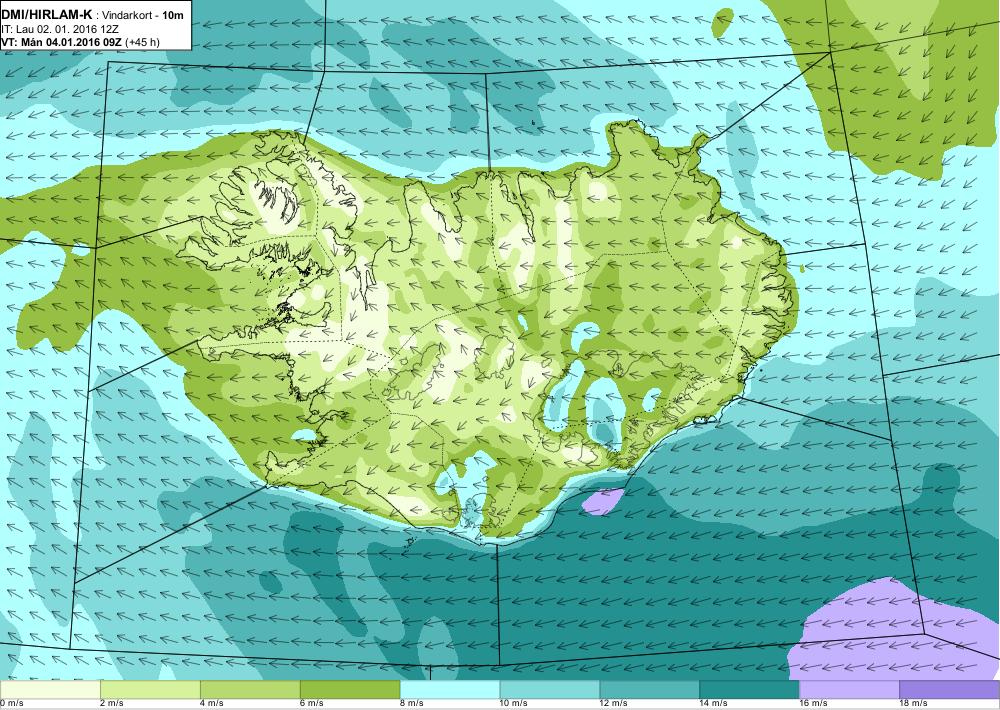Image resolution: width=1000 pixels, height=710 pixels.
Task: Select the light cyan 8–10 m/s legend swatch
Action: 450,690
